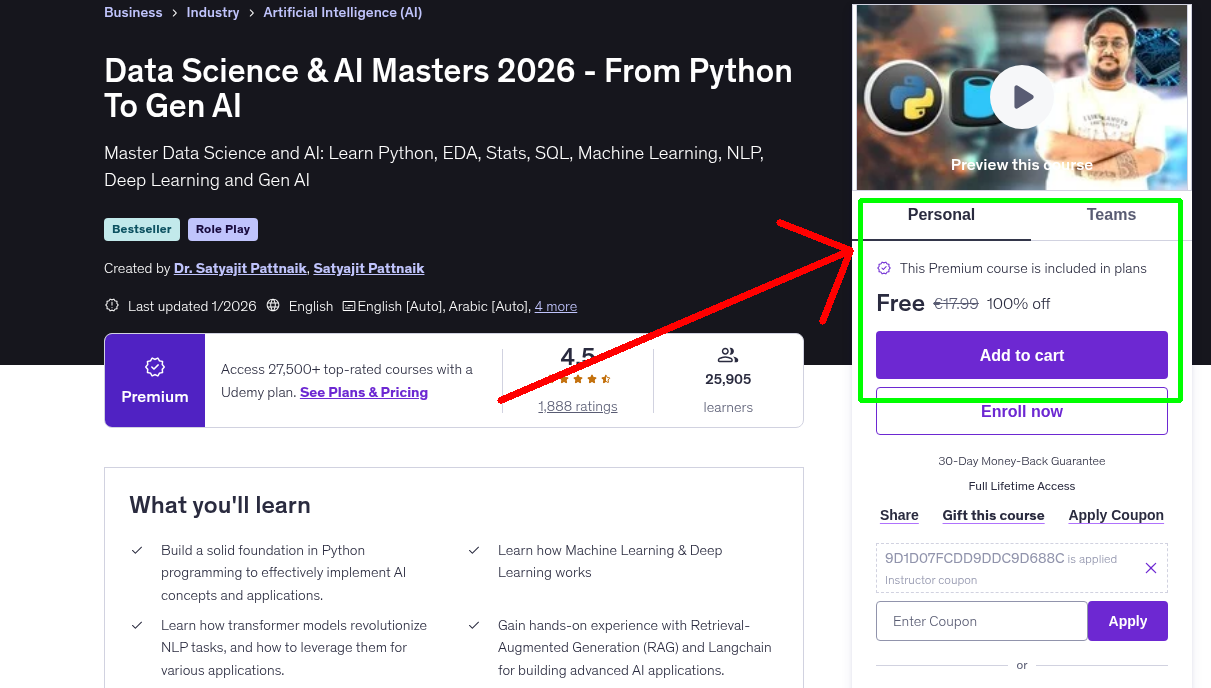This screenshot has height=688, width=1211.
Task: View the 1,888 ratings
Action: pyautogui.click(x=577, y=406)
